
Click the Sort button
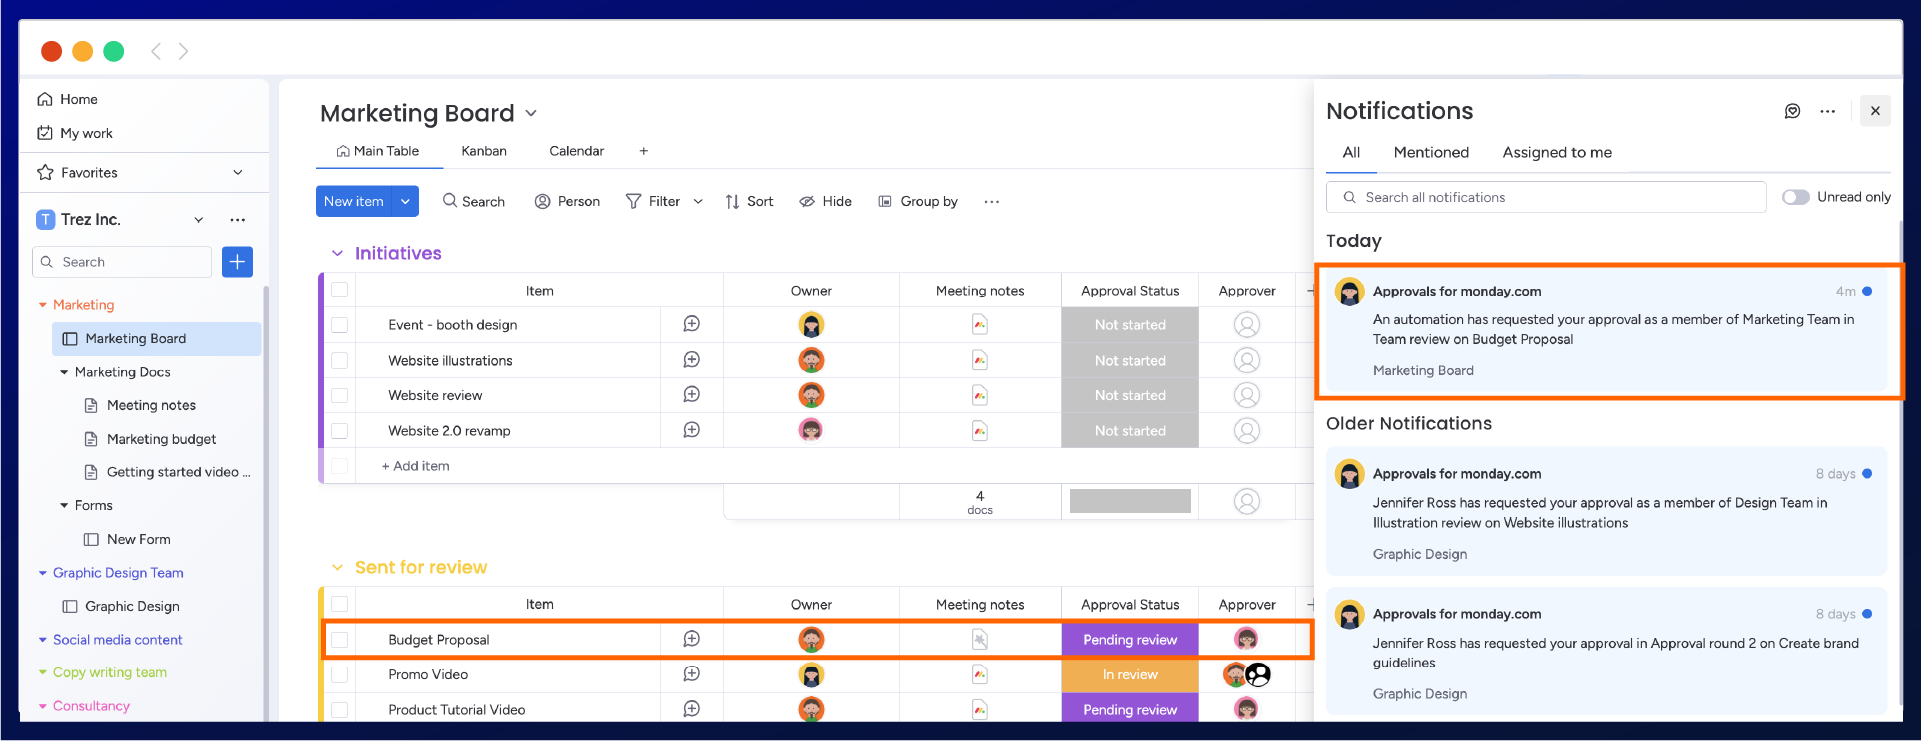pos(749,201)
